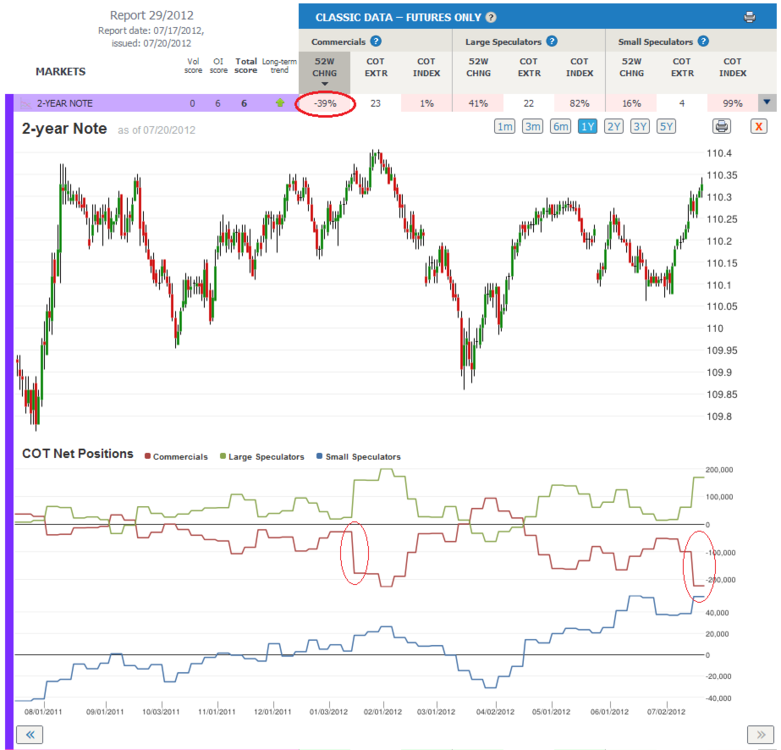Expand the 2-Year Note row dropdown arrow

tap(767, 103)
